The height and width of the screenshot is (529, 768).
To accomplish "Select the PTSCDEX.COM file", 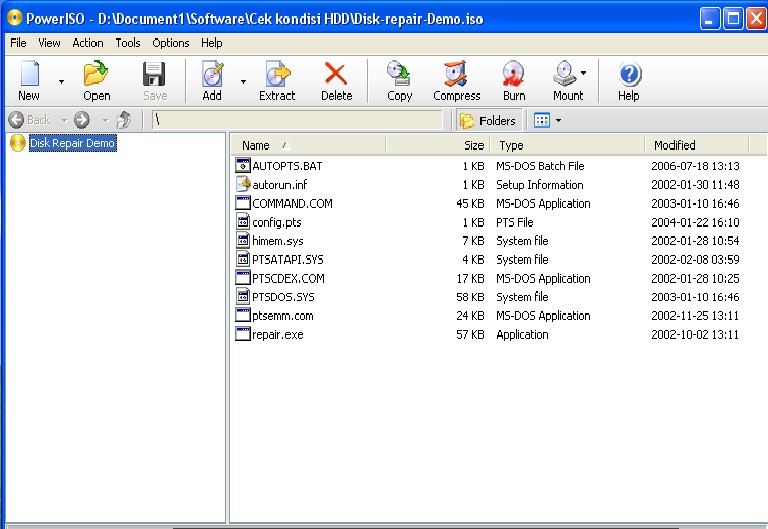I will click(288, 278).
